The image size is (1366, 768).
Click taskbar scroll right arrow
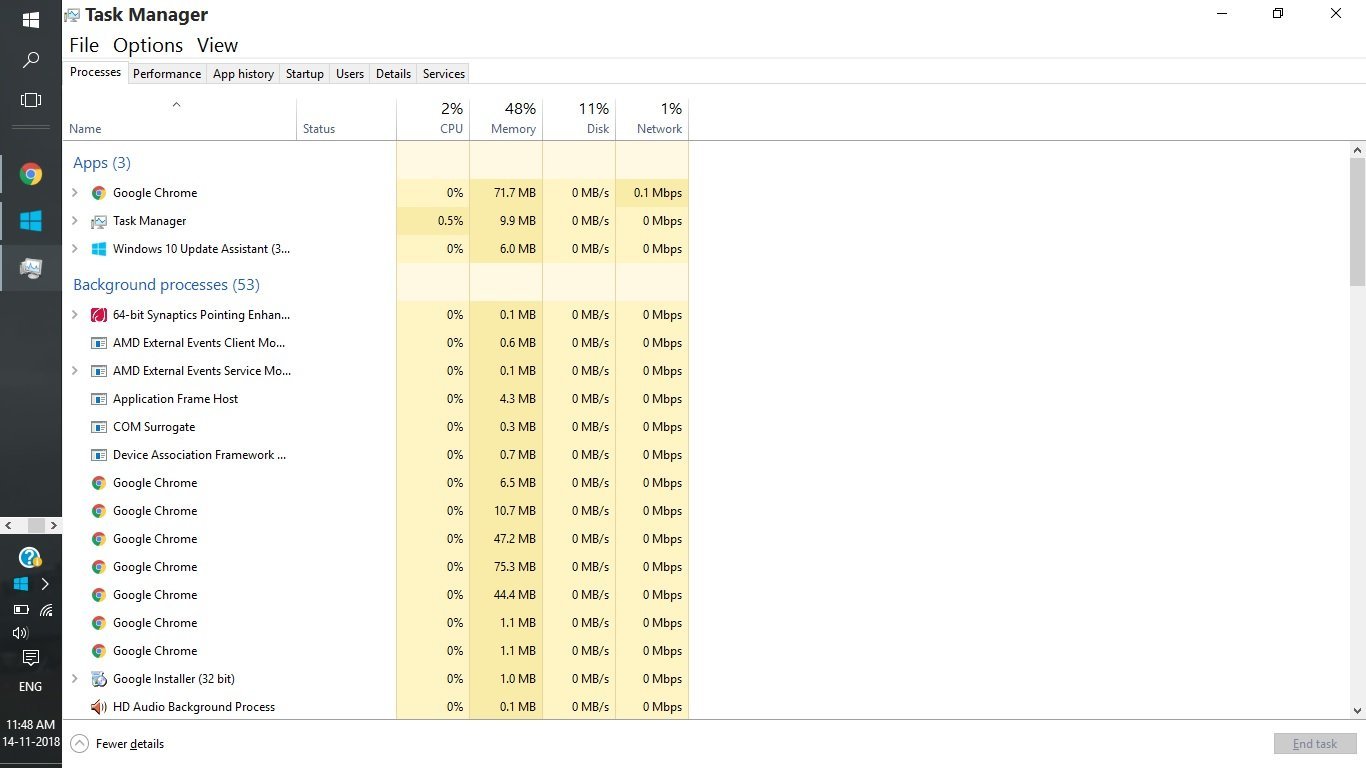54,525
